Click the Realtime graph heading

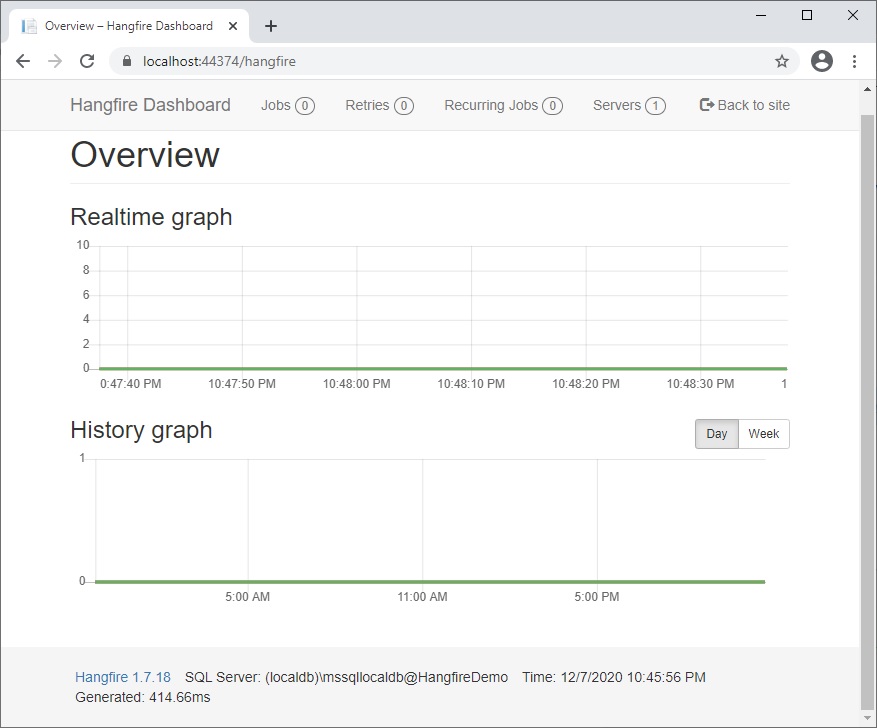point(151,217)
